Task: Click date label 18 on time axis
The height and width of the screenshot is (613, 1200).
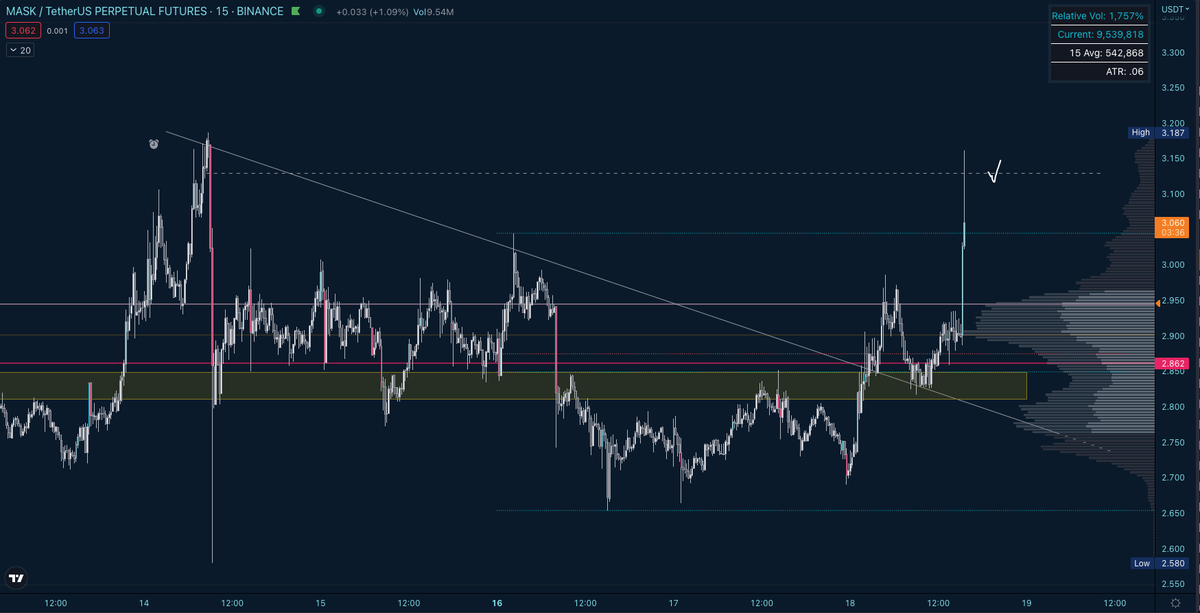Action: pyautogui.click(x=850, y=603)
